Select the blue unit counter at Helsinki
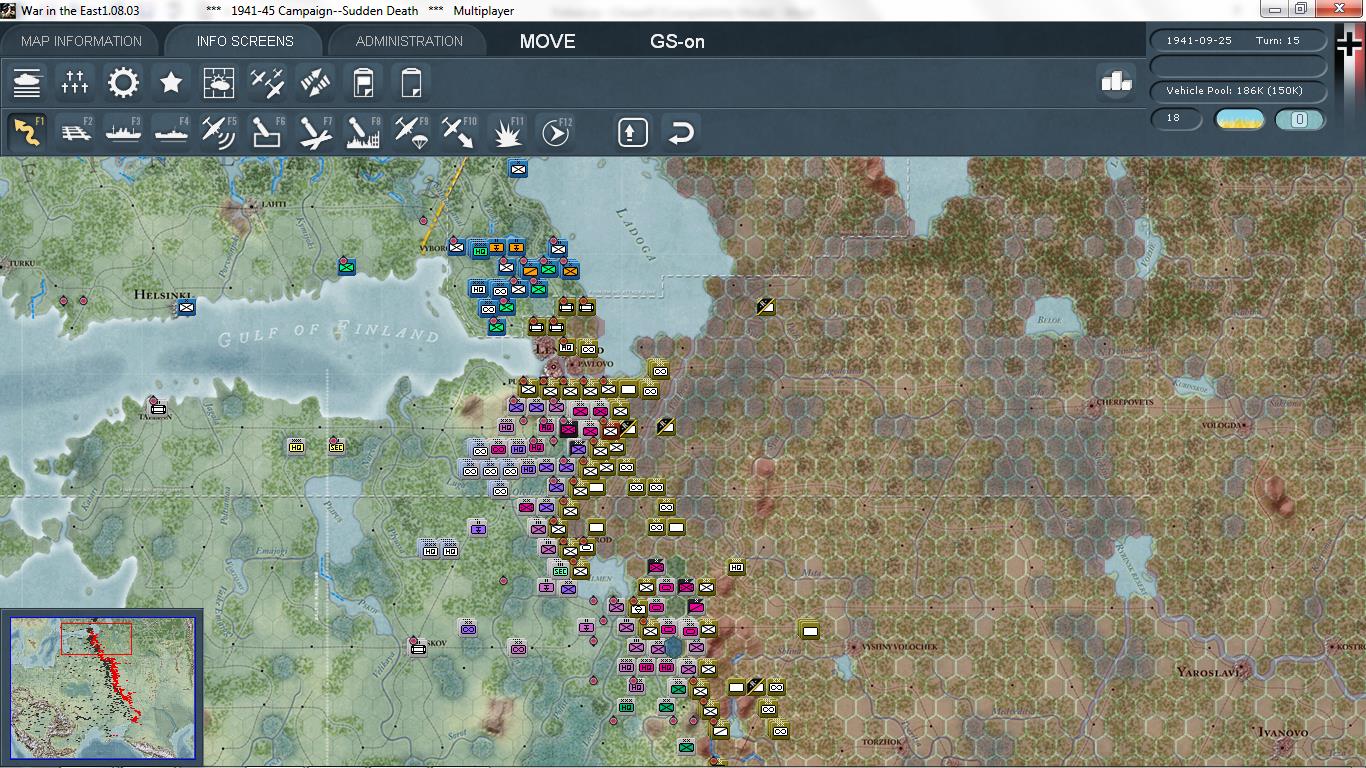This screenshot has height=768, width=1366. pos(186,307)
